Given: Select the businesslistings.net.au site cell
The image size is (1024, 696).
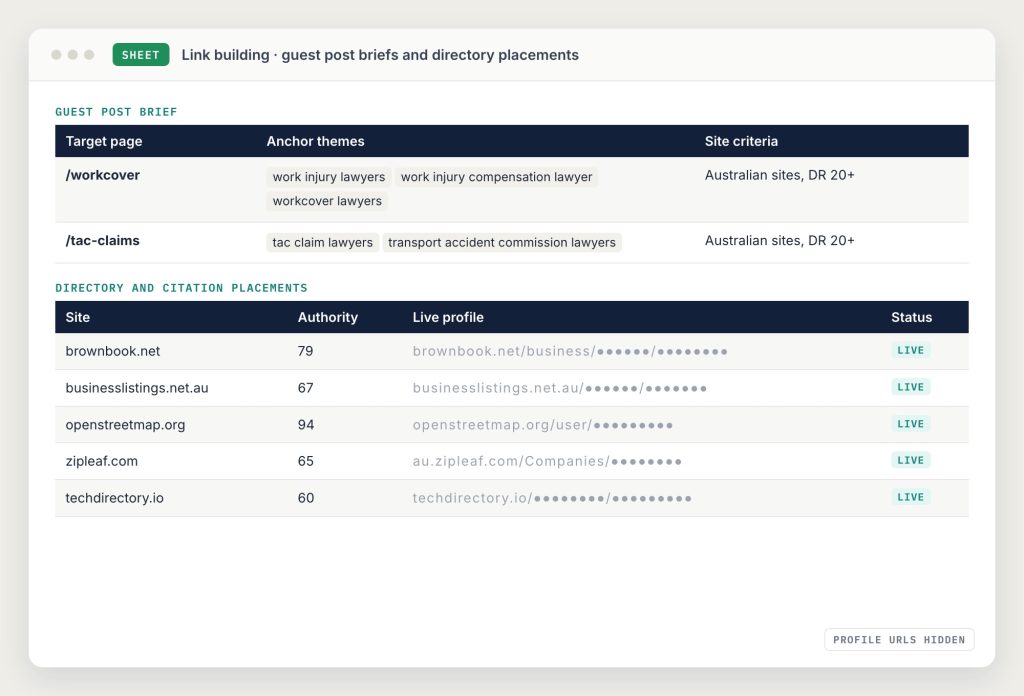Looking at the screenshot, I should point(136,388).
